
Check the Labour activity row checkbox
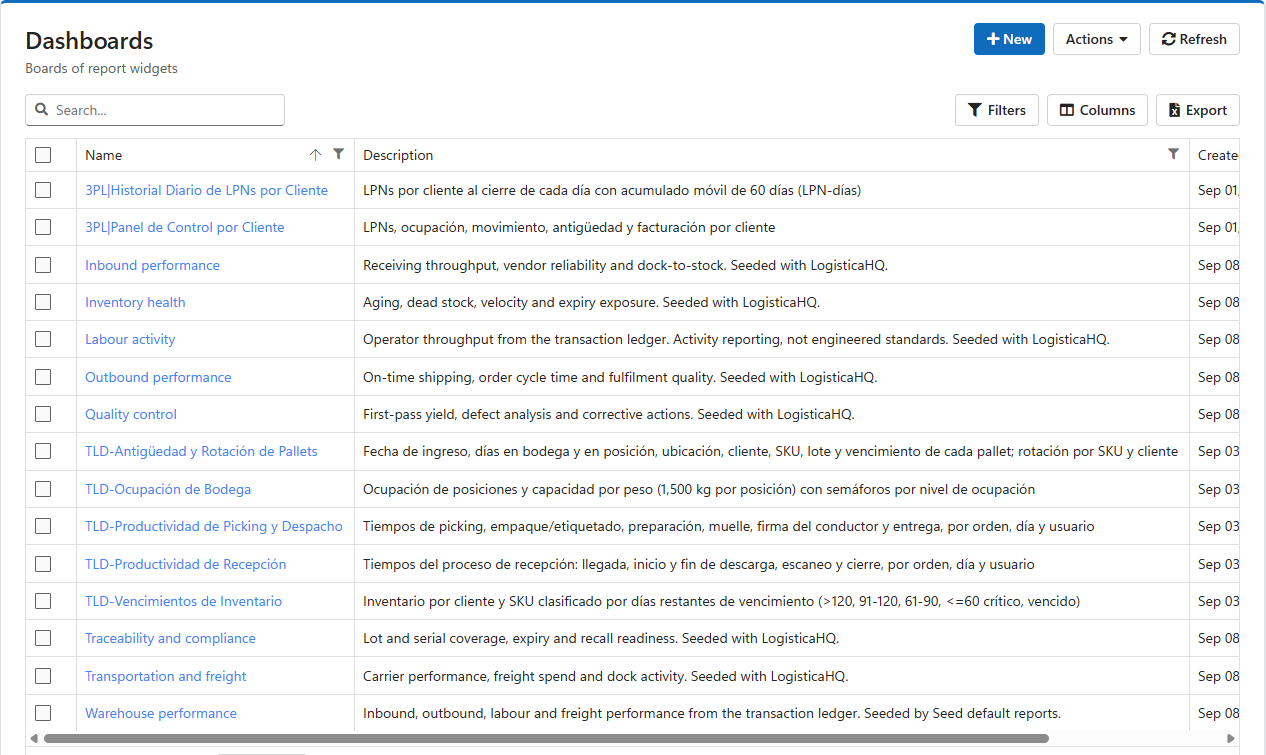(x=43, y=339)
